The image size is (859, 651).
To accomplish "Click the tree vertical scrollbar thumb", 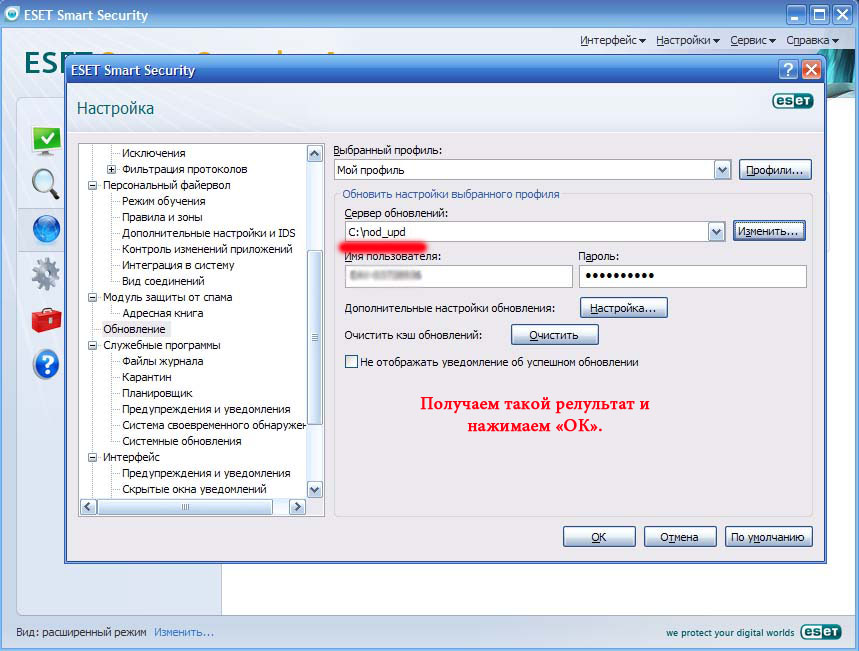I will click(x=314, y=337).
